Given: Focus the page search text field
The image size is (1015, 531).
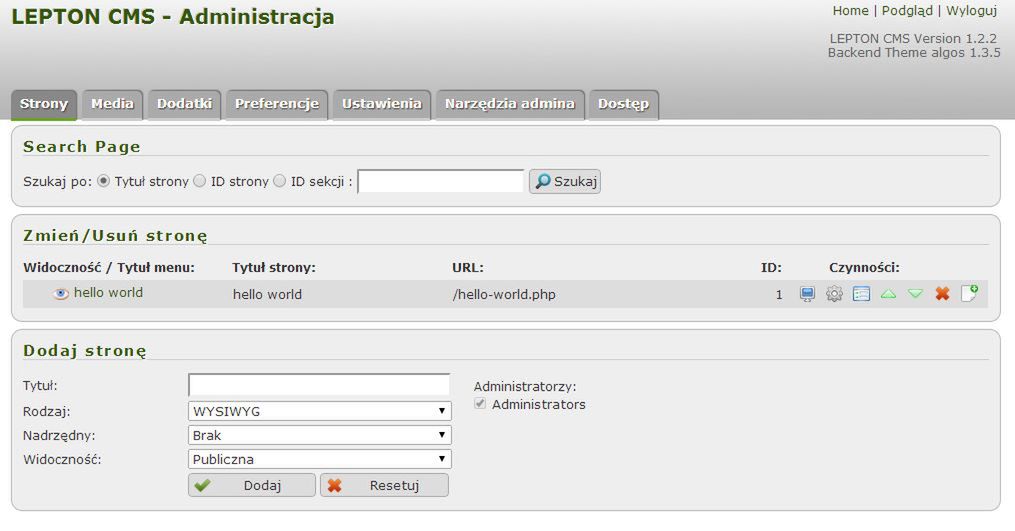Looking at the screenshot, I should pyautogui.click(x=441, y=181).
